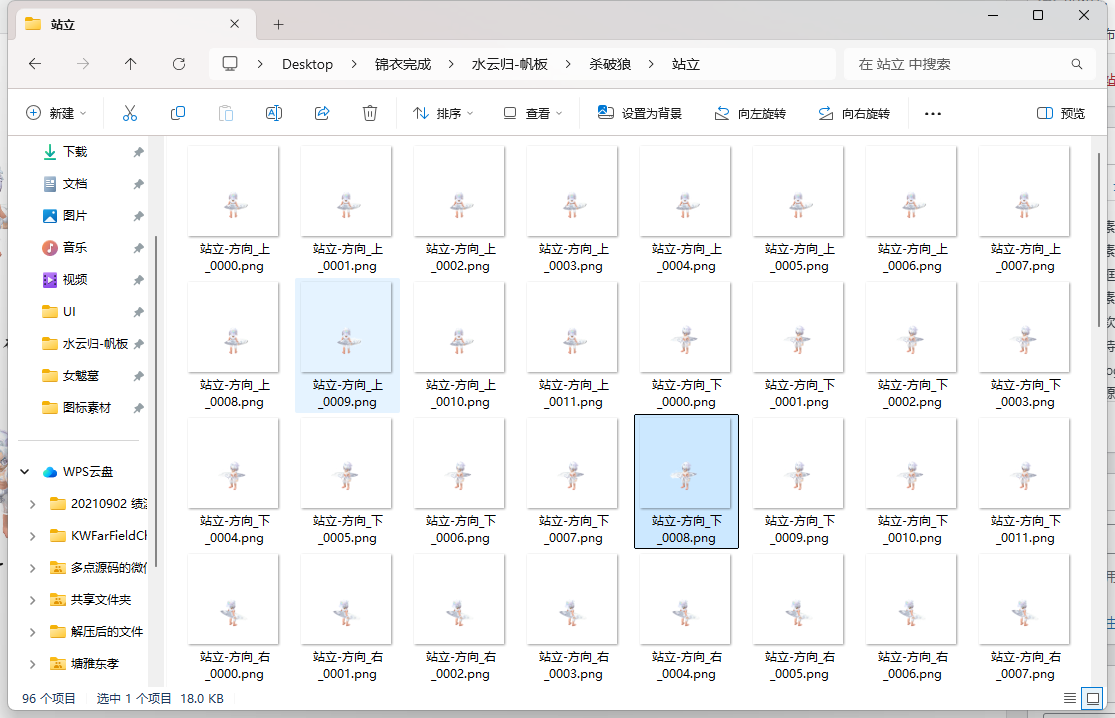Expand the WPS云盘 tree node
This screenshot has height=718, width=1115.
point(24,472)
